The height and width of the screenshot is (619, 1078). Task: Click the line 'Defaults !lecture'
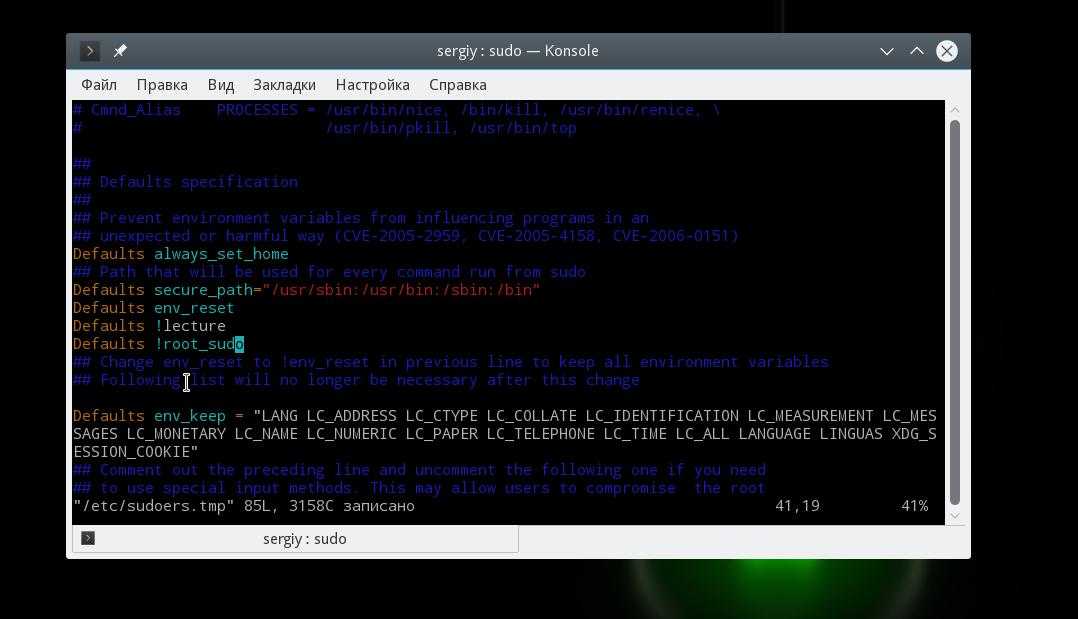coord(149,325)
